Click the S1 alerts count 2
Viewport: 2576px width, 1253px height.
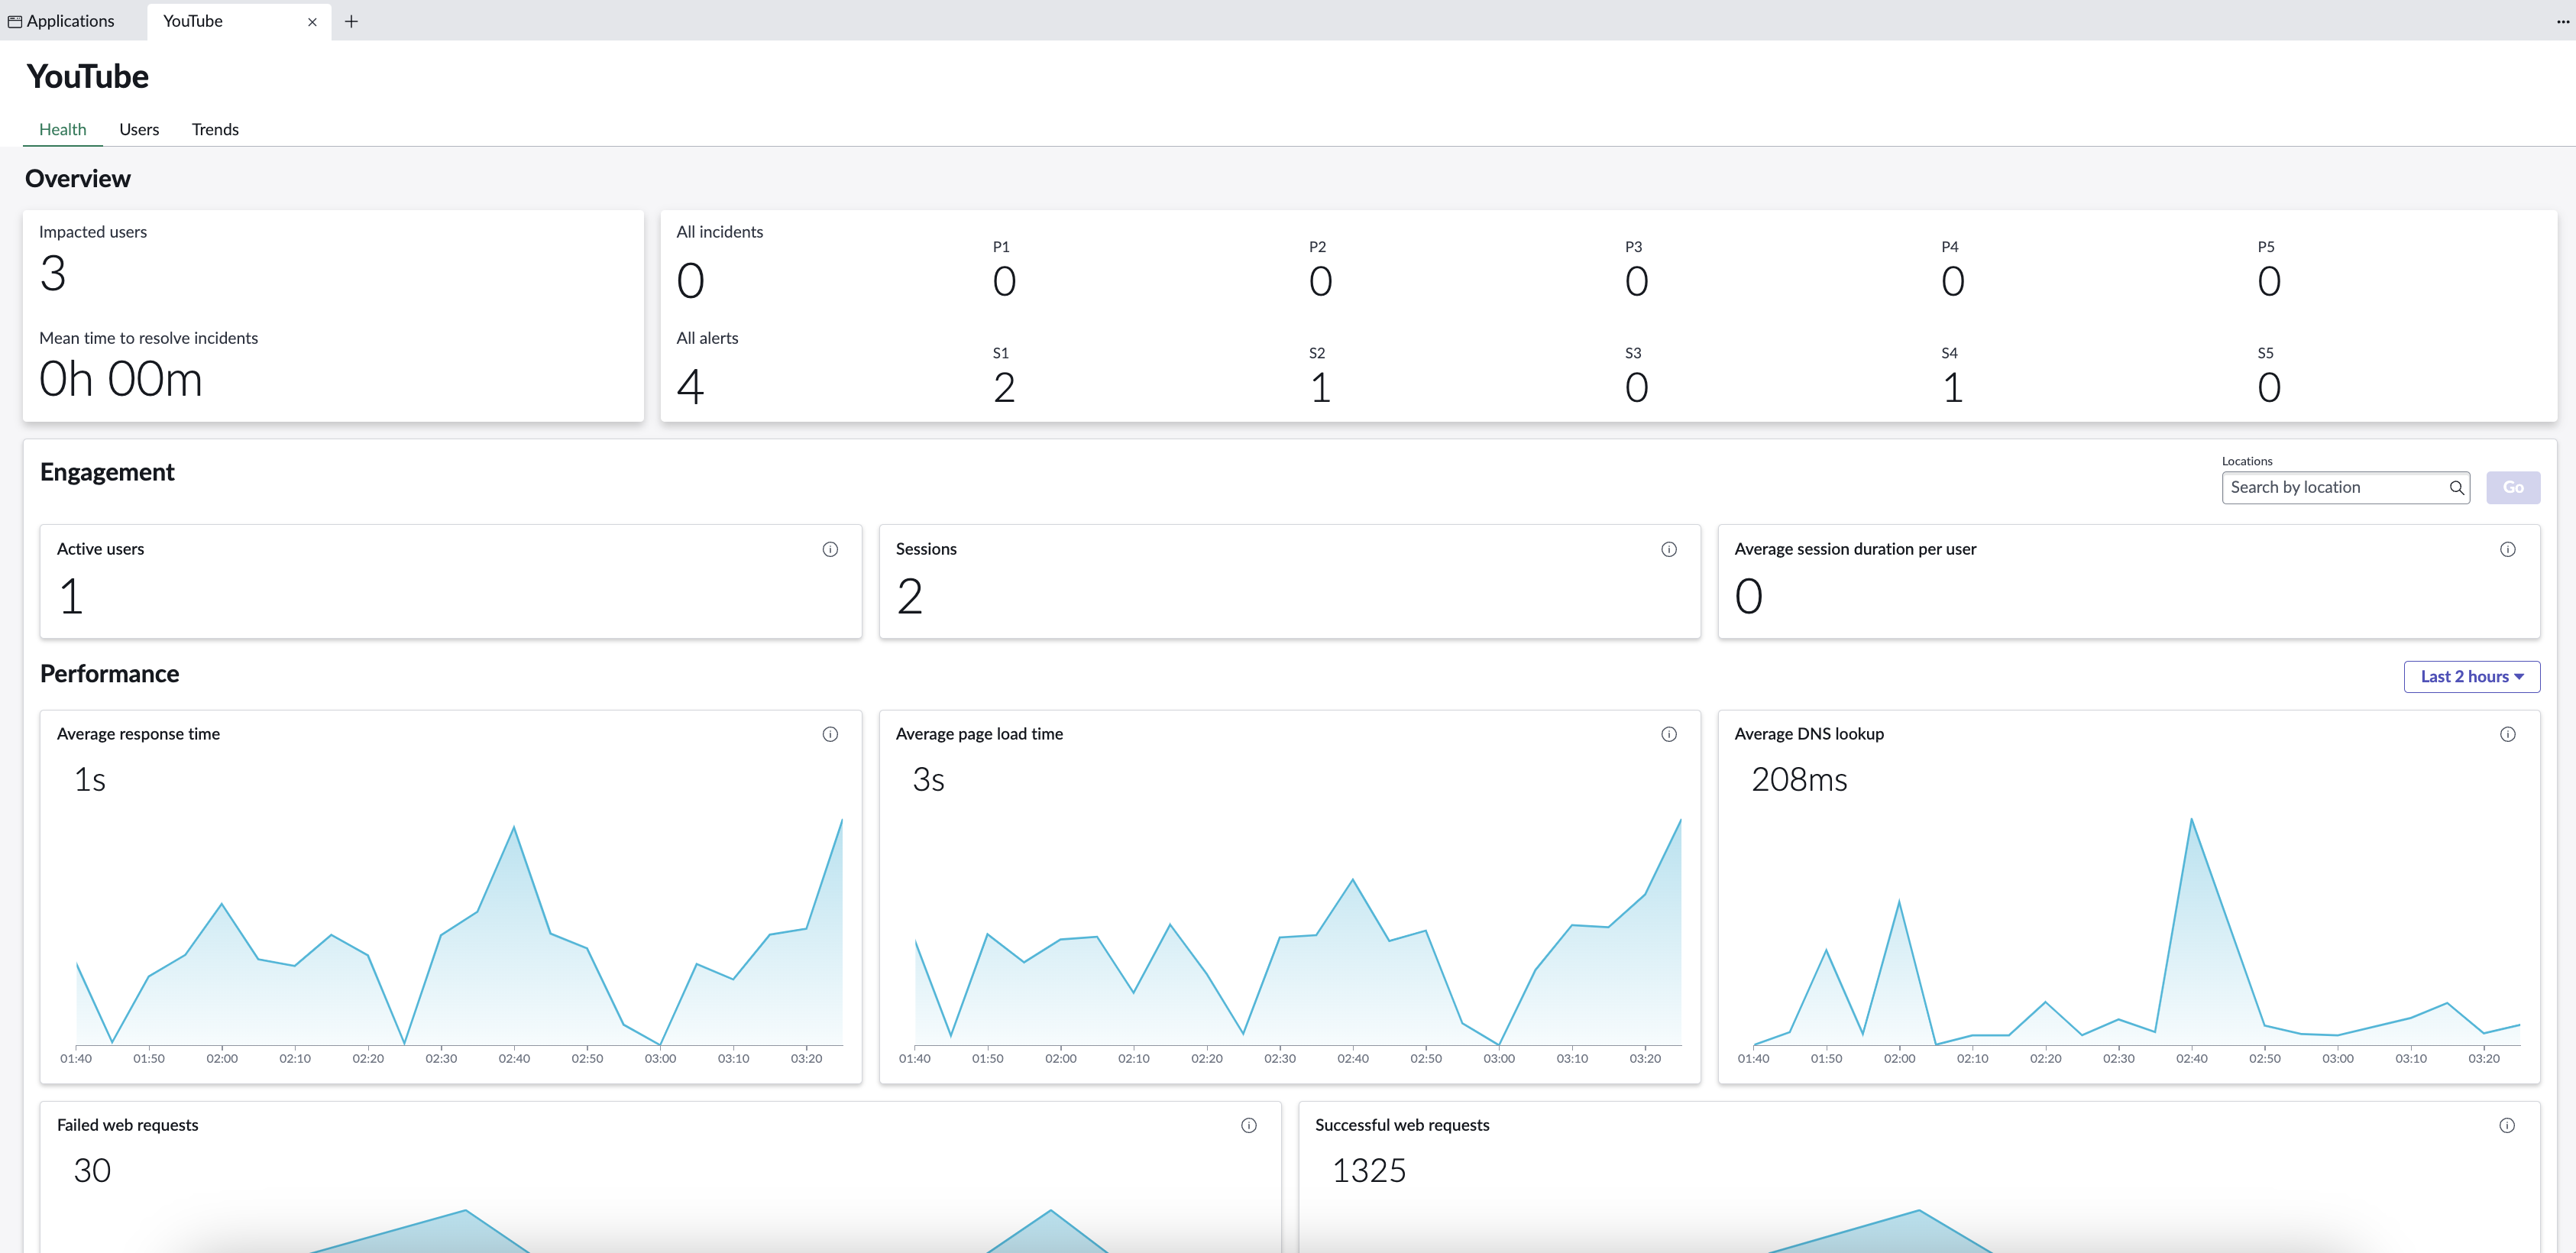tap(1004, 388)
